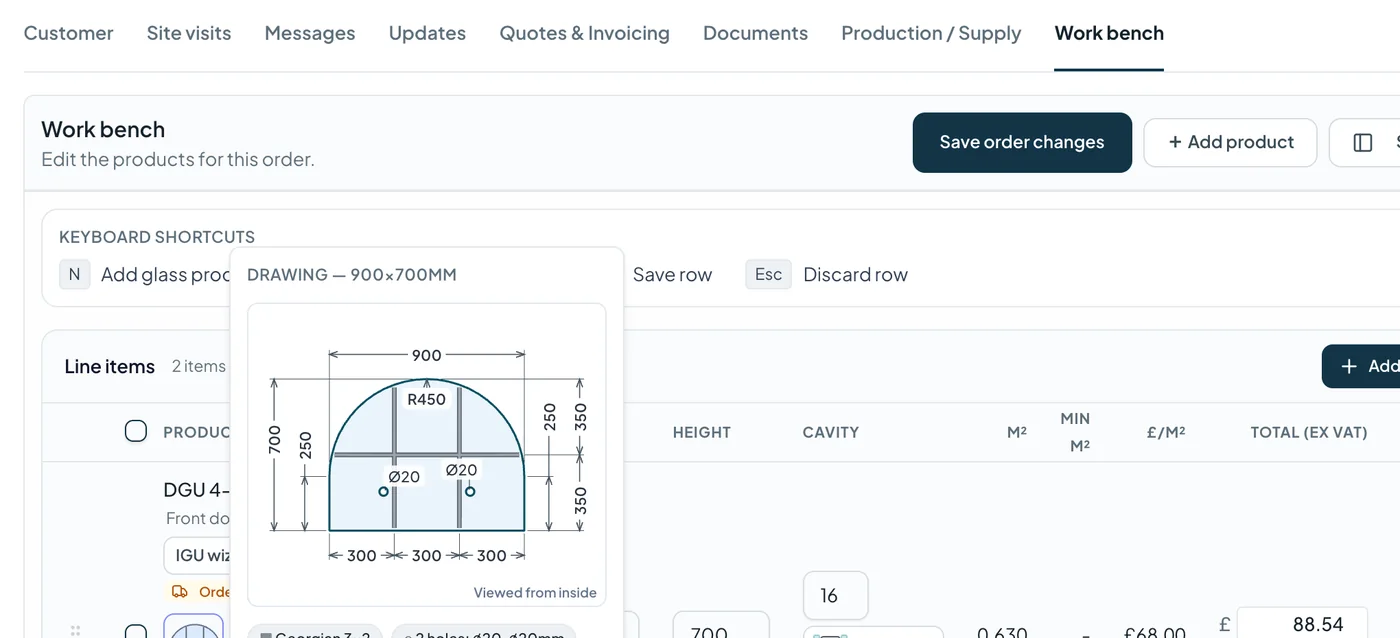Screen dimensions: 1400x638
Task: Click the CAVITY column header
Action: [x=831, y=432]
